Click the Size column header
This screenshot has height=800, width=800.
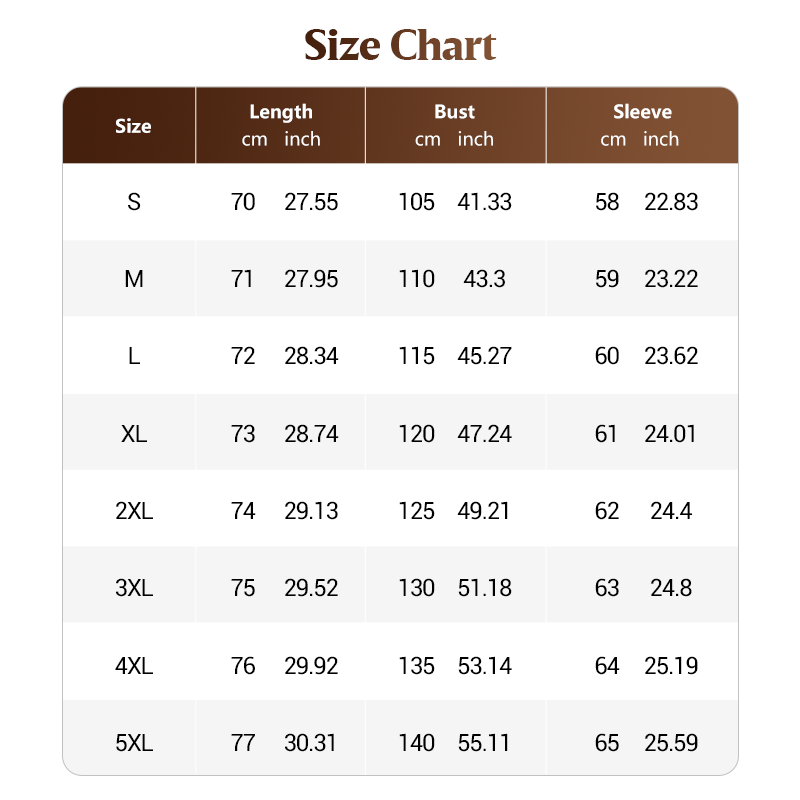133,126
